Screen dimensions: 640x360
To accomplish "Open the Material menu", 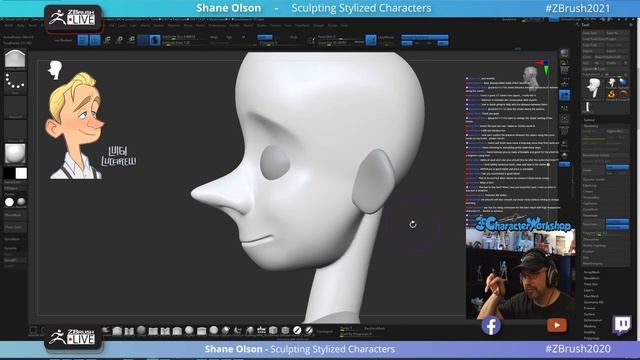I will click(174, 25).
